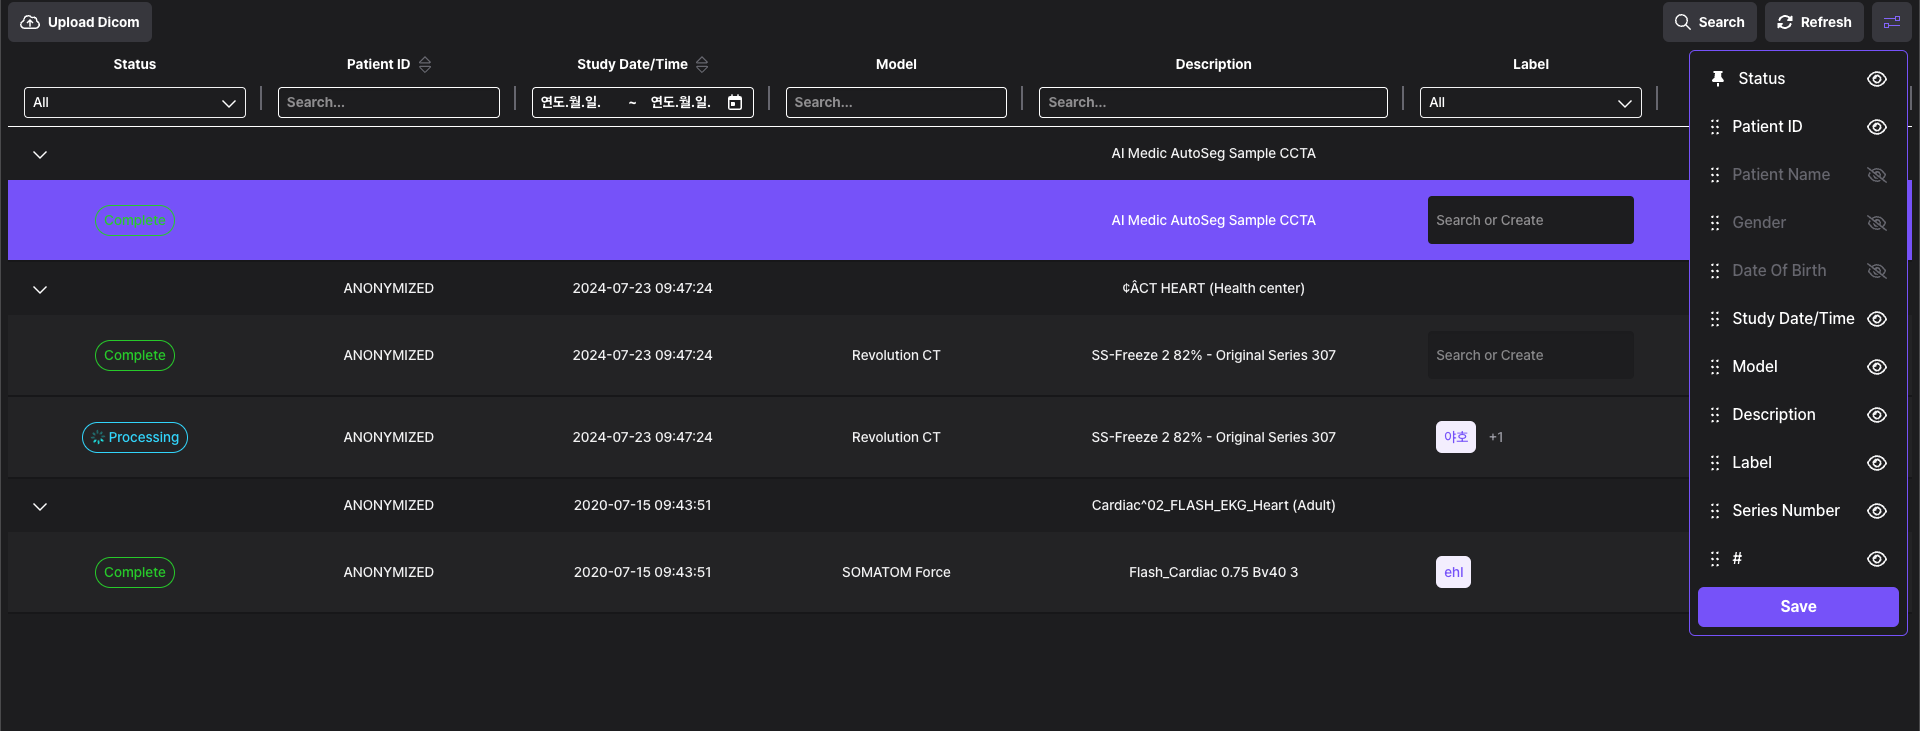Select the Description item in column panel
1920x731 pixels.
tap(1774, 414)
